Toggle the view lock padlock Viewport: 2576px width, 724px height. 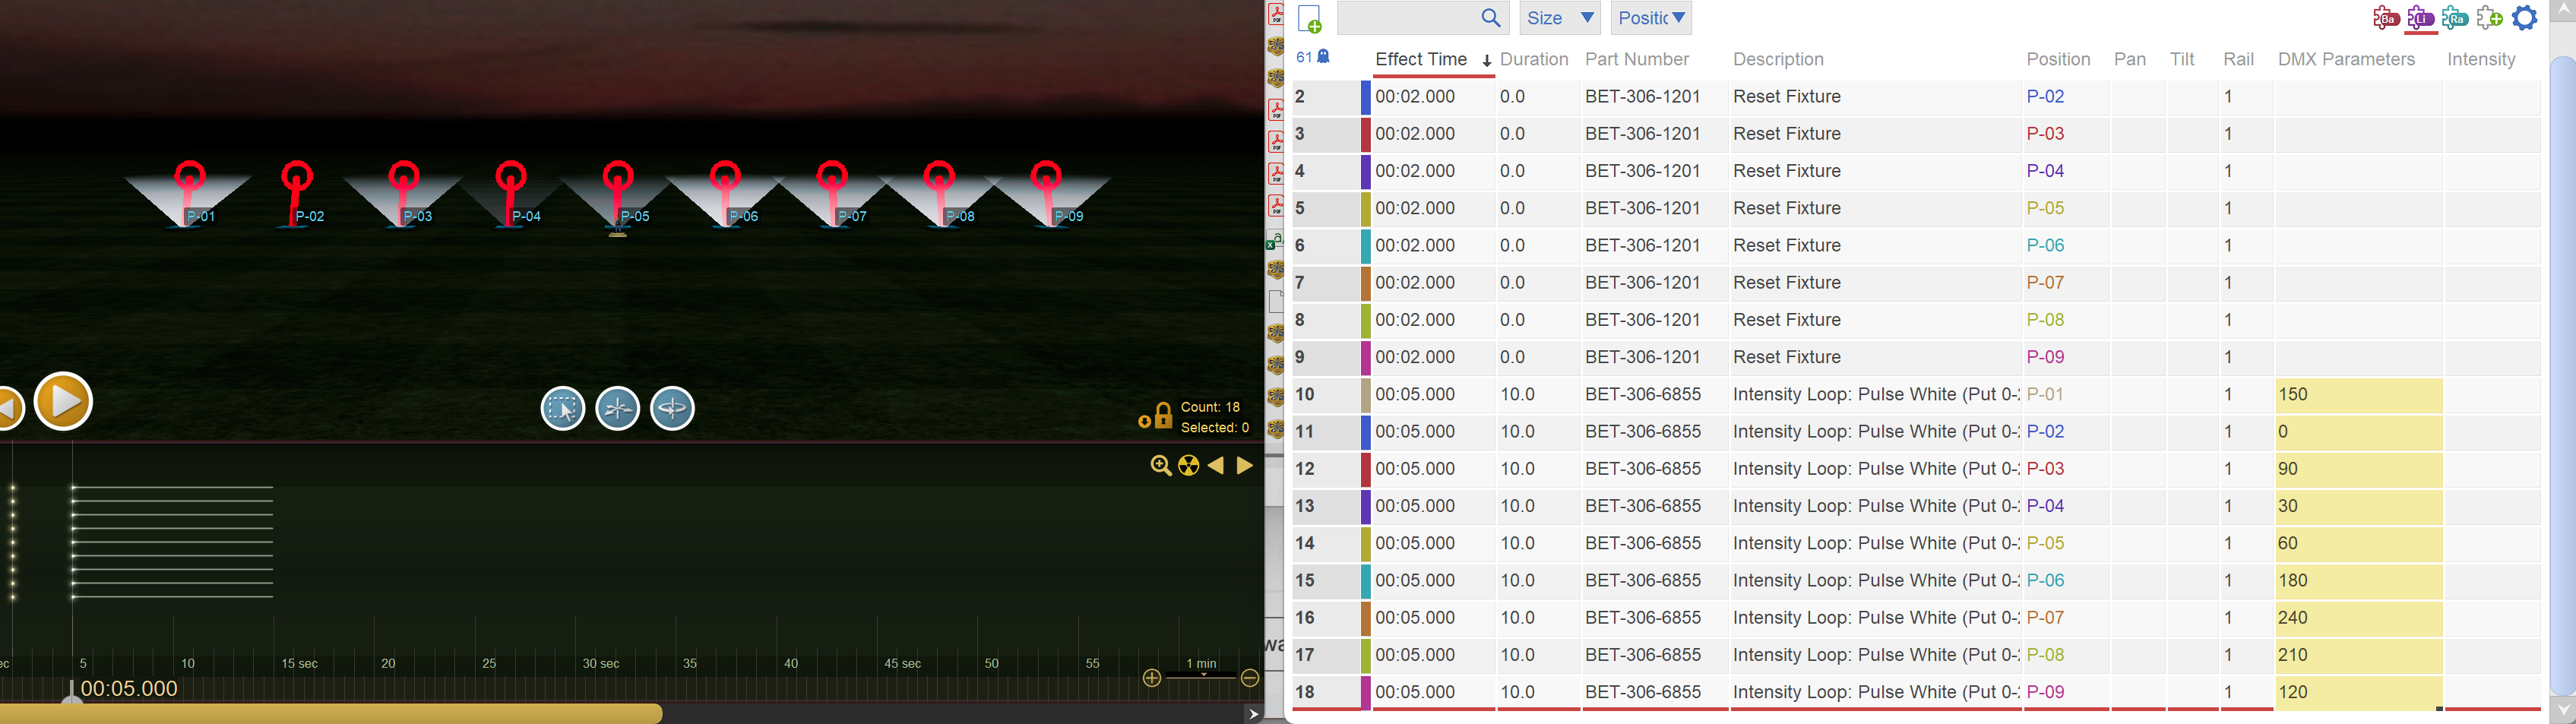[x=1162, y=416]
